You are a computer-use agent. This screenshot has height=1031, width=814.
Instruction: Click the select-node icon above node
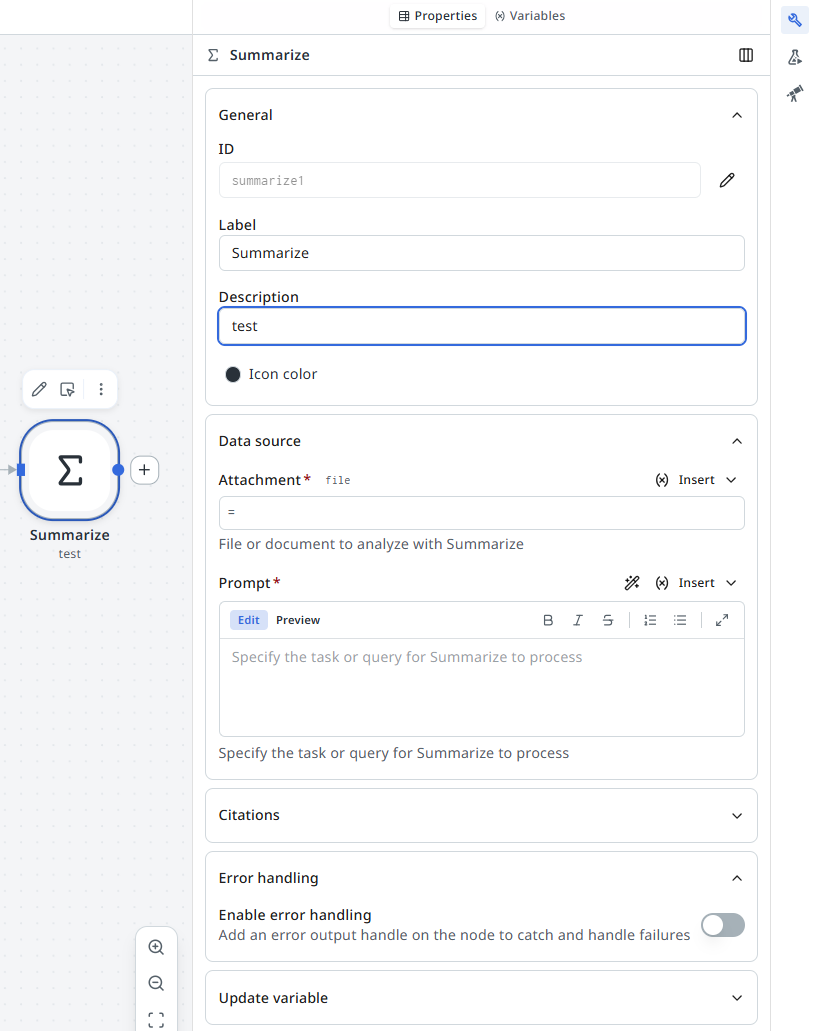(x=67, y=389)
